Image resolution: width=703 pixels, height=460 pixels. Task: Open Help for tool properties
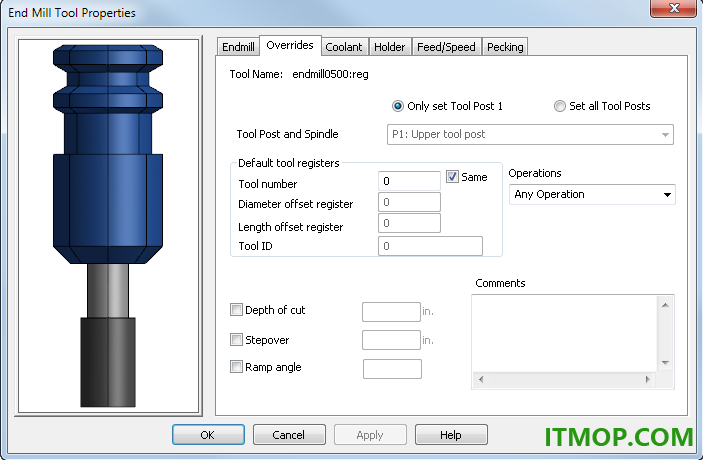pyautogui.click(x=451, y=435)
